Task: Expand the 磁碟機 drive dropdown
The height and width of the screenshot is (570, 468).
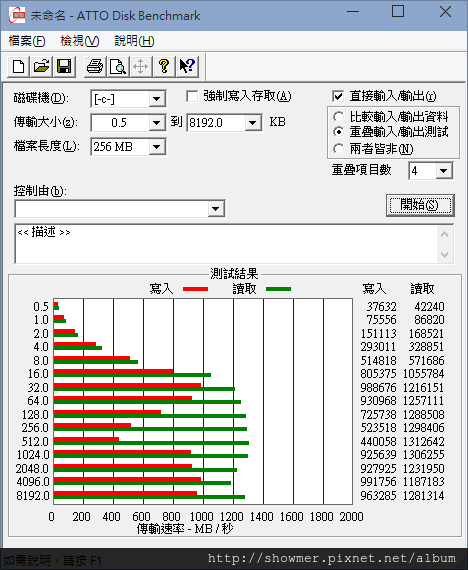Action: [x=157, y=99]
